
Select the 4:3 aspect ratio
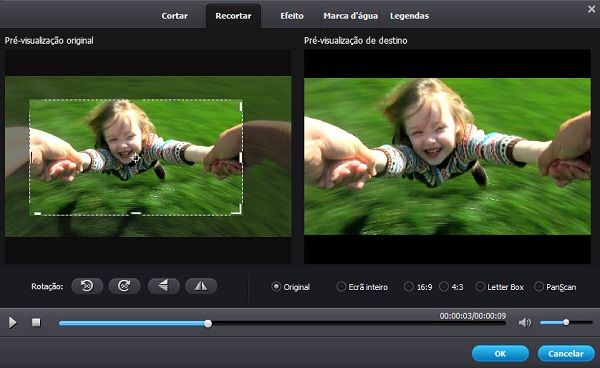(x=452, y=287)
